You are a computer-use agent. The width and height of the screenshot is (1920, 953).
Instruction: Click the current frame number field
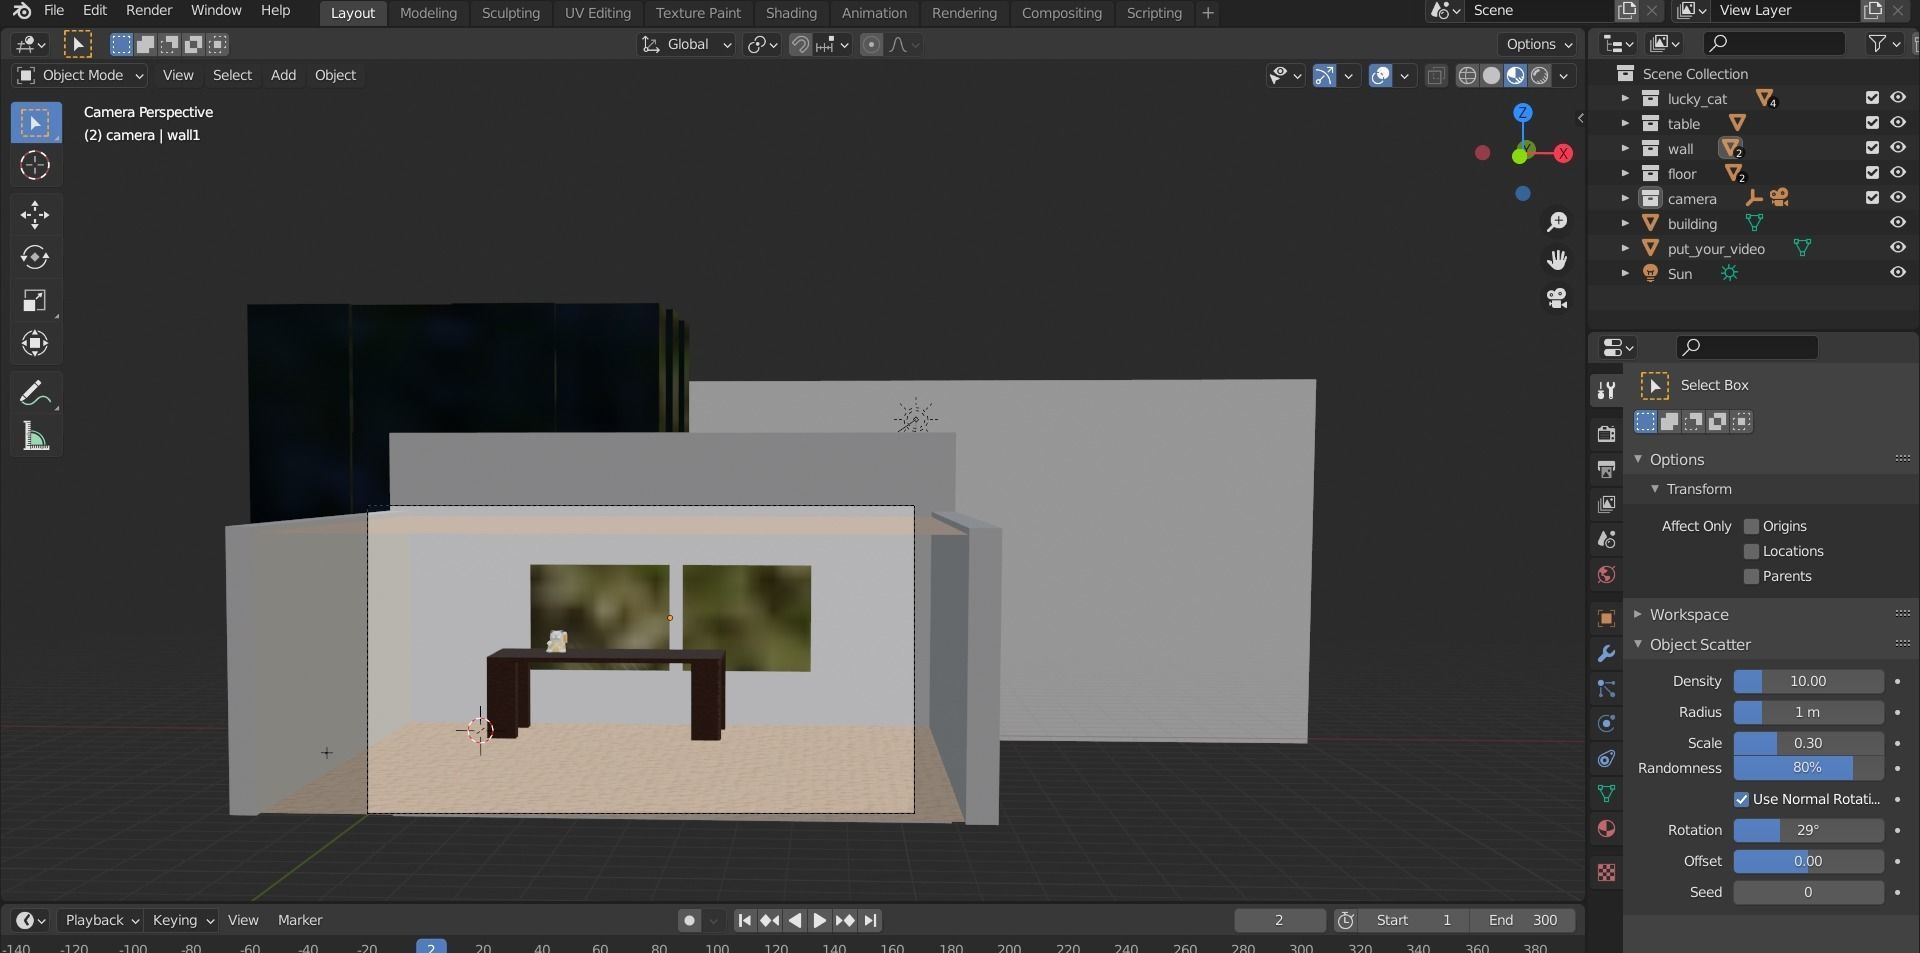[1279, 920]
